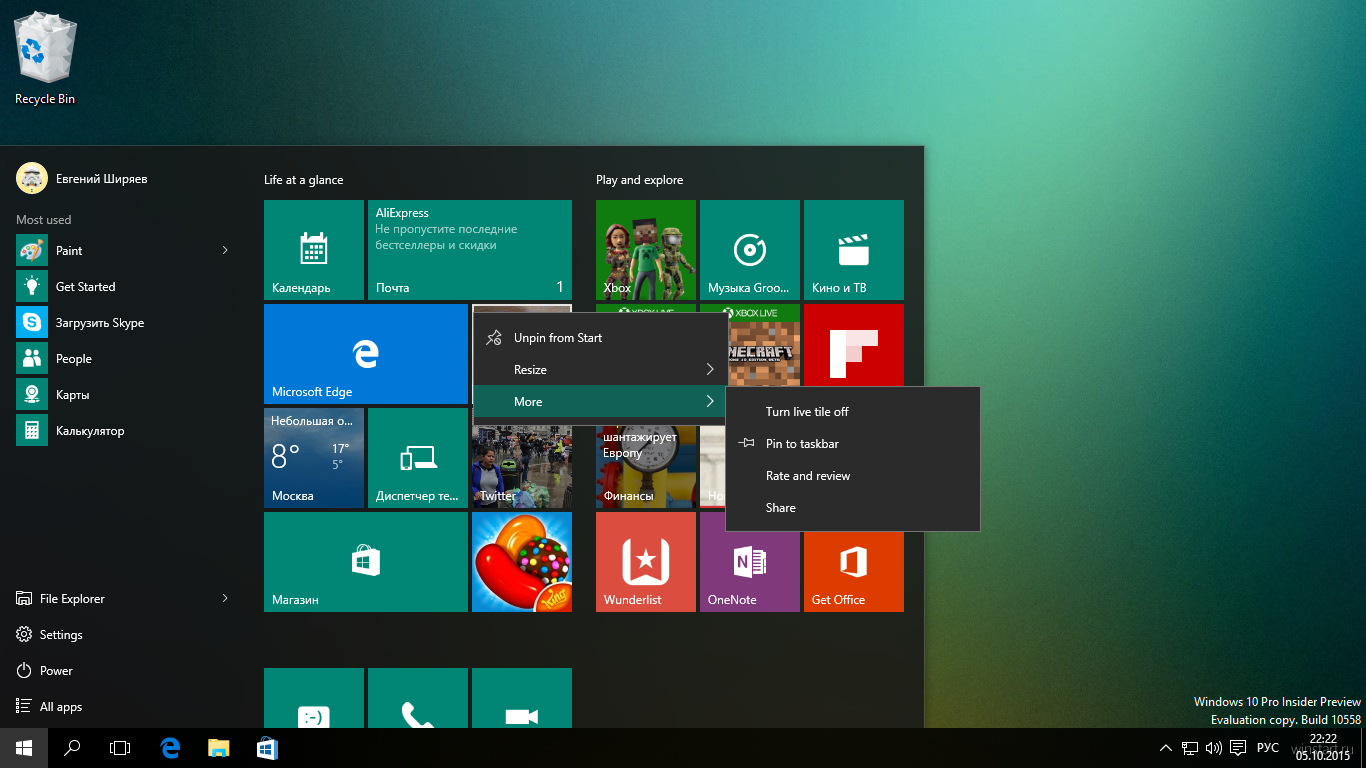Open Action Center notifications icon

point(1238,748)
